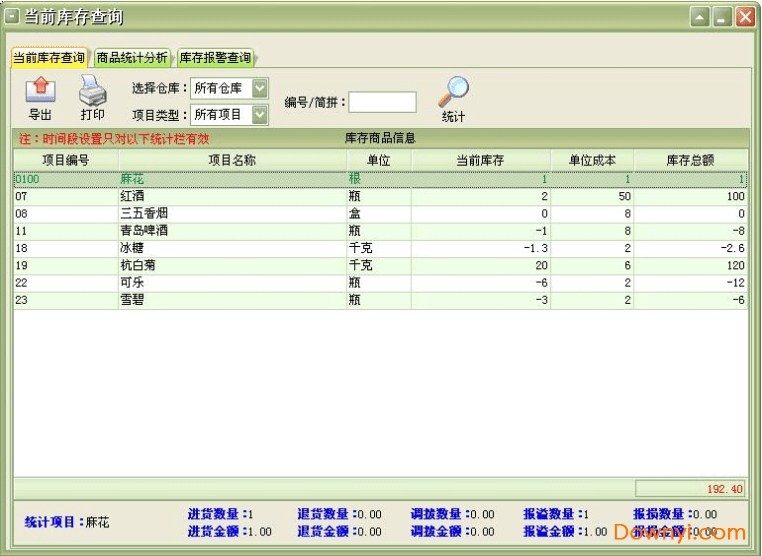Image resolution: width=762 pixels, height=556 pixels.
Task: Open the 选择仓库 warehouse dropdown
Action: pyautogui.click(x=260, y=89)
